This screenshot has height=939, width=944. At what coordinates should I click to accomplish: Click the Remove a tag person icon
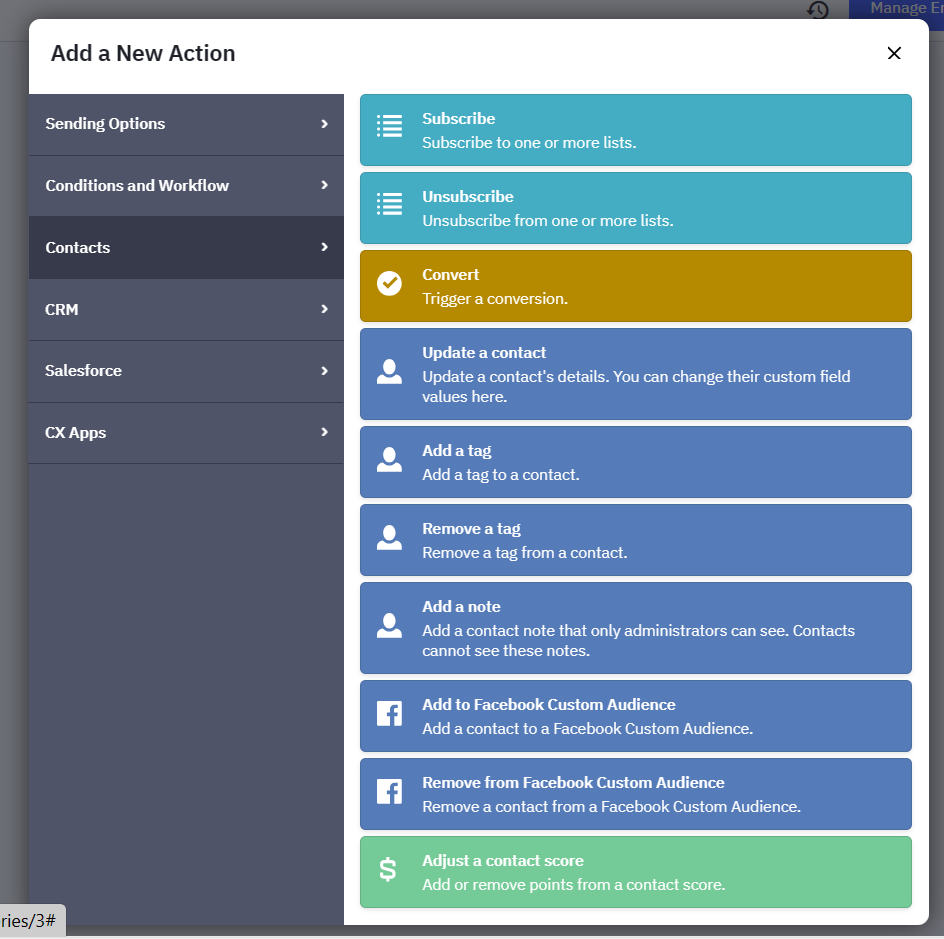pos(389,538)
